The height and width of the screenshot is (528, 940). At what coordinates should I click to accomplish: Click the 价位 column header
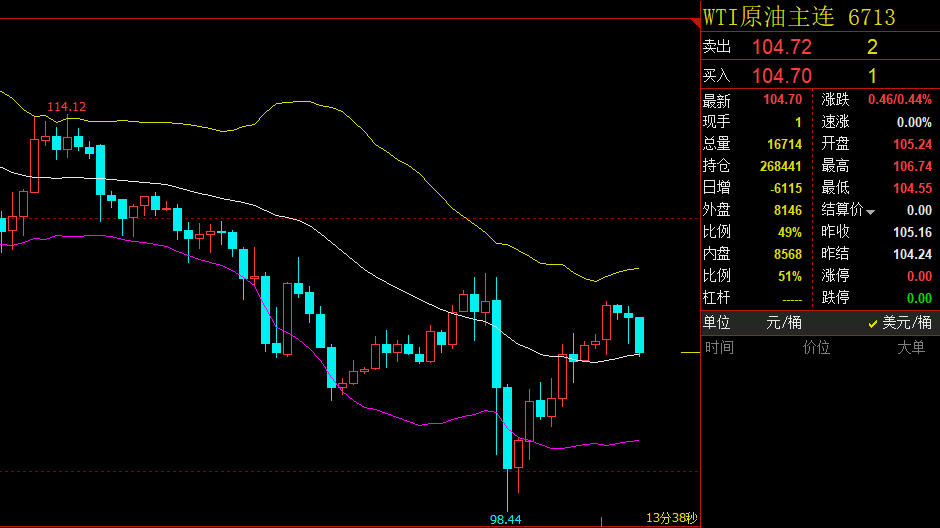click(817, 347)
